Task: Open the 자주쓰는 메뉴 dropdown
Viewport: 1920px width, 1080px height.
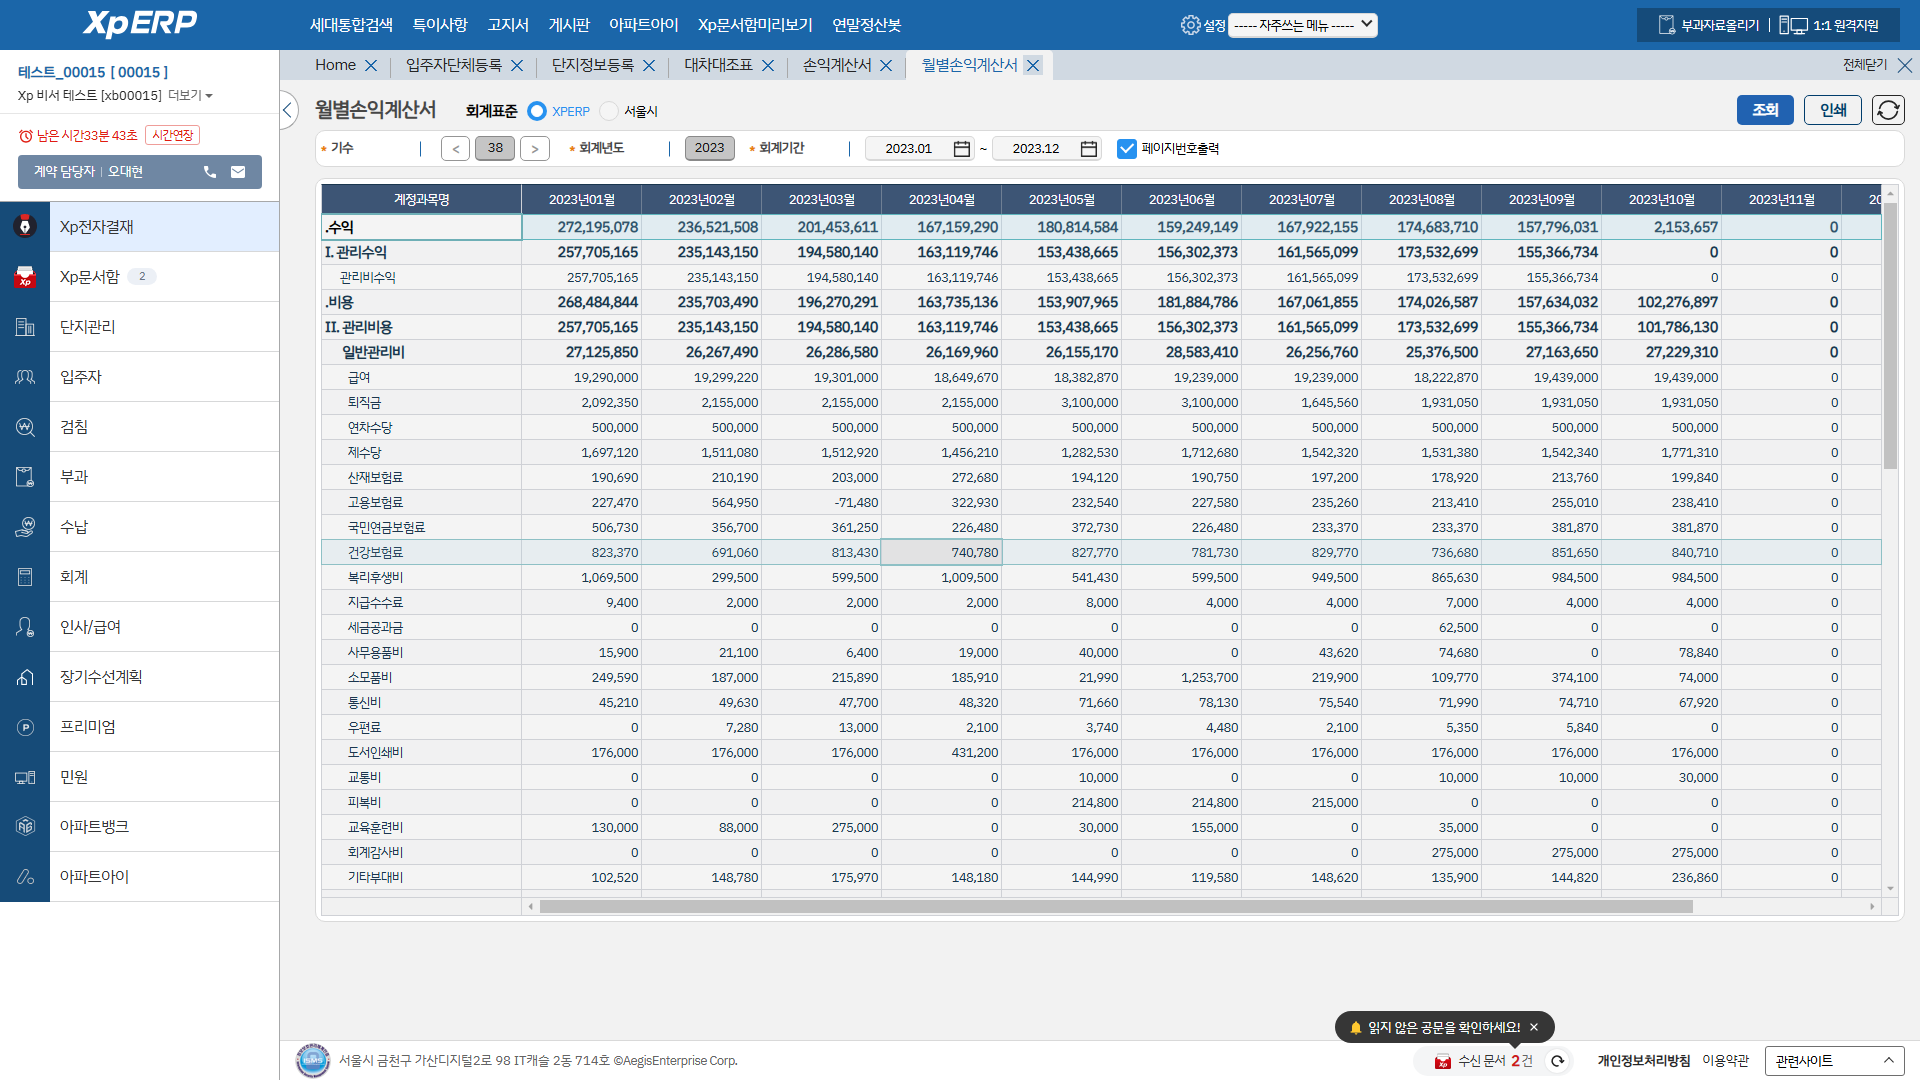Action: pos(1302,25)
